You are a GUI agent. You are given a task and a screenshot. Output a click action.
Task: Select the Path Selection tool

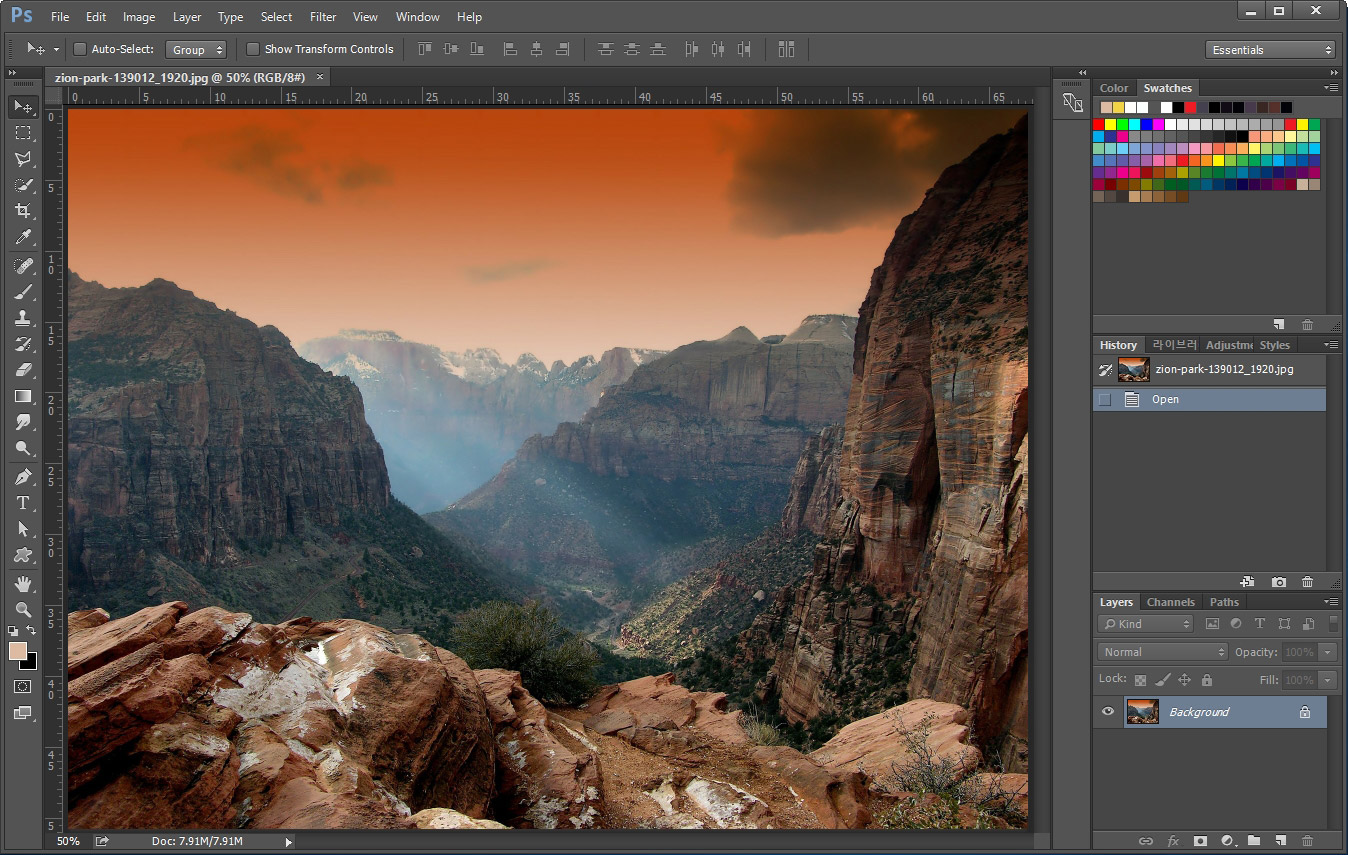(23, 529)
